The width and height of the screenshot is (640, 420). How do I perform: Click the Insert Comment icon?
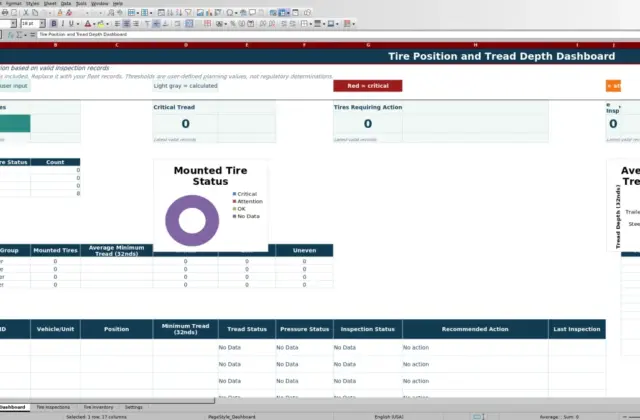pyautogui.click(x=252, y=13)
